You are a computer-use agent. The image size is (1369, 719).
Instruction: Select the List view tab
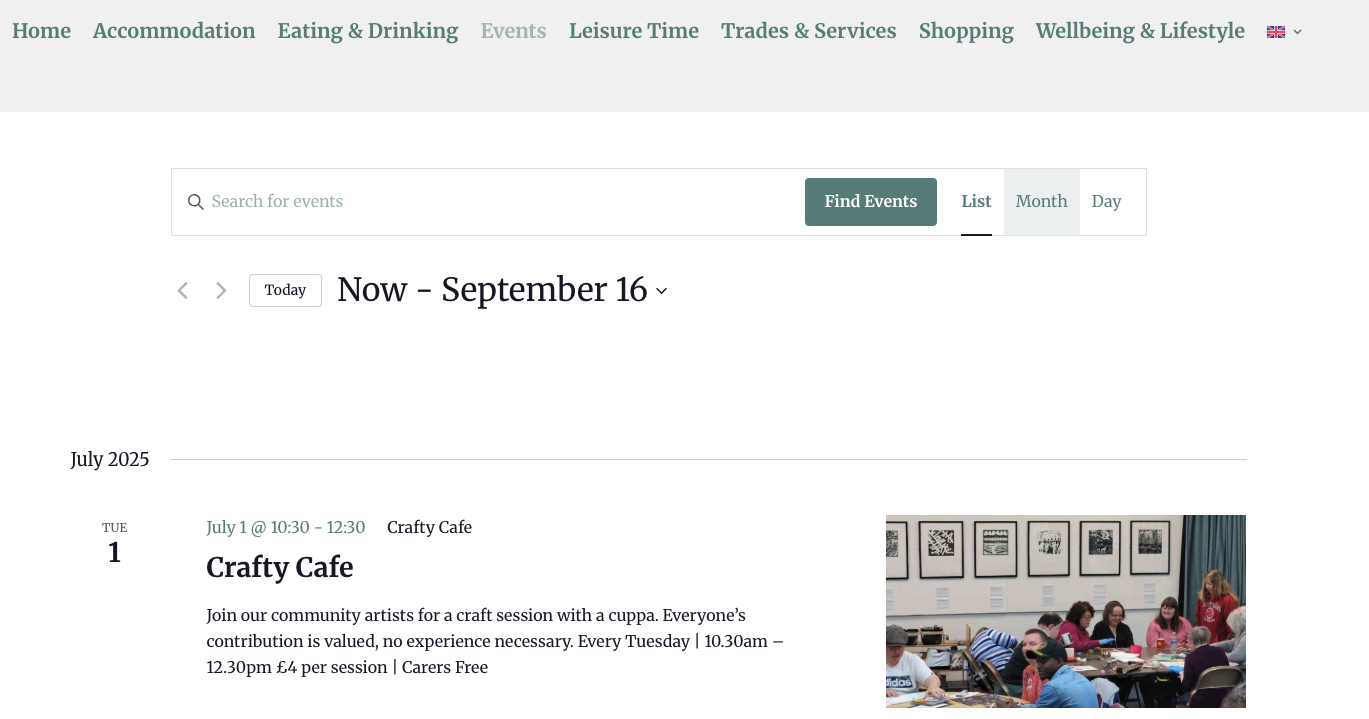pyautogui.click(x=976, y=202)
